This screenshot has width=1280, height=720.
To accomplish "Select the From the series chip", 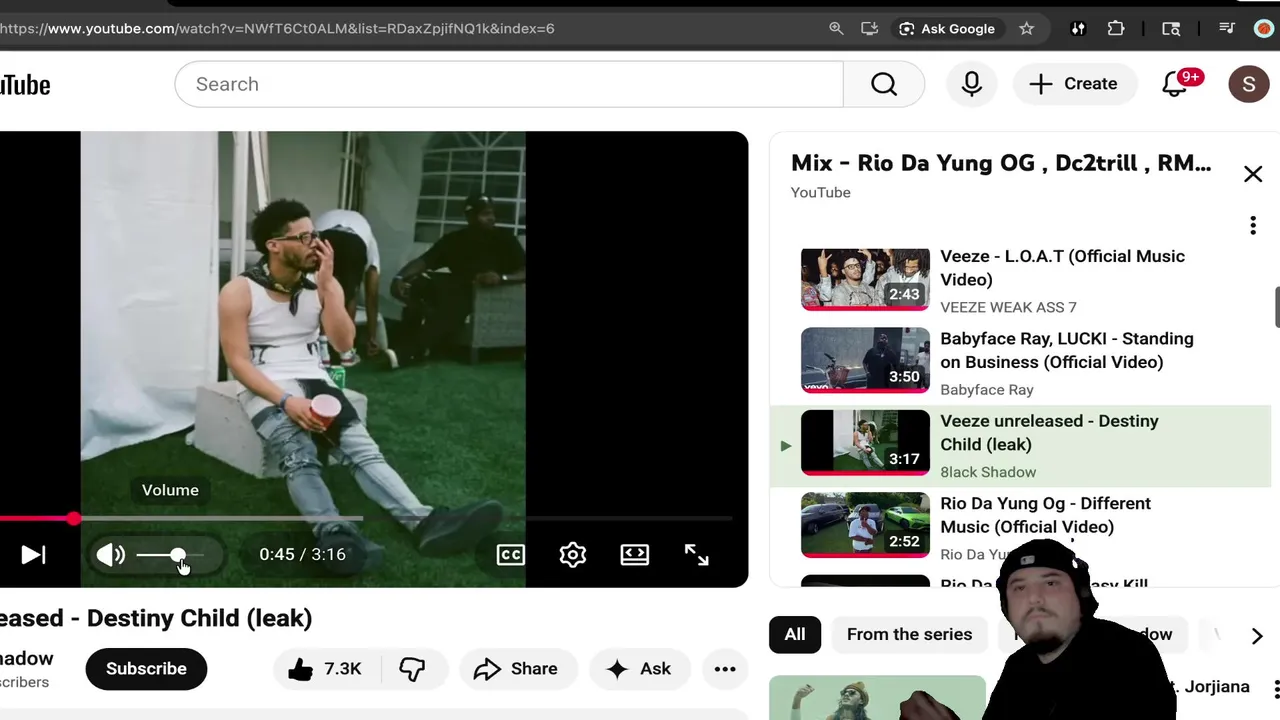I will click(x=909, y=634).
